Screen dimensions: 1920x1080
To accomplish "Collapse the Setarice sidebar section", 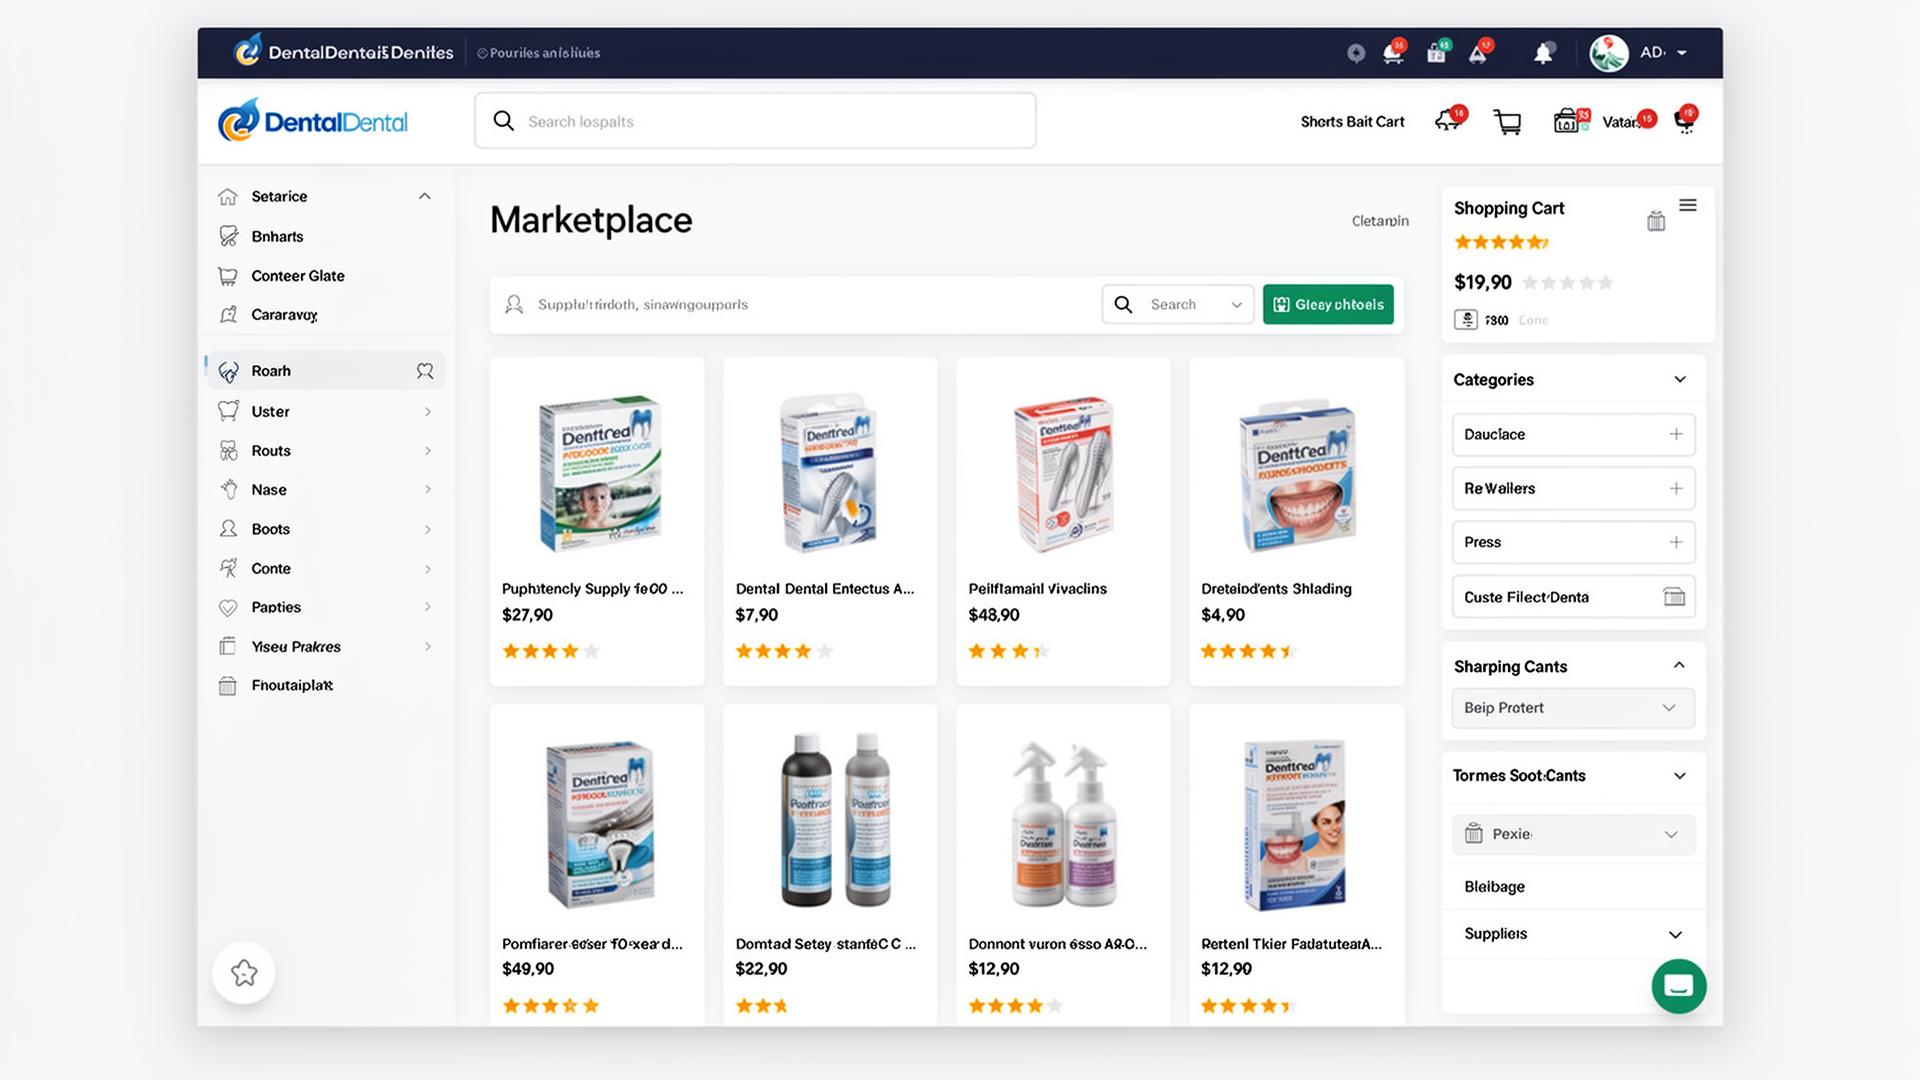I will tap(424, 196).
